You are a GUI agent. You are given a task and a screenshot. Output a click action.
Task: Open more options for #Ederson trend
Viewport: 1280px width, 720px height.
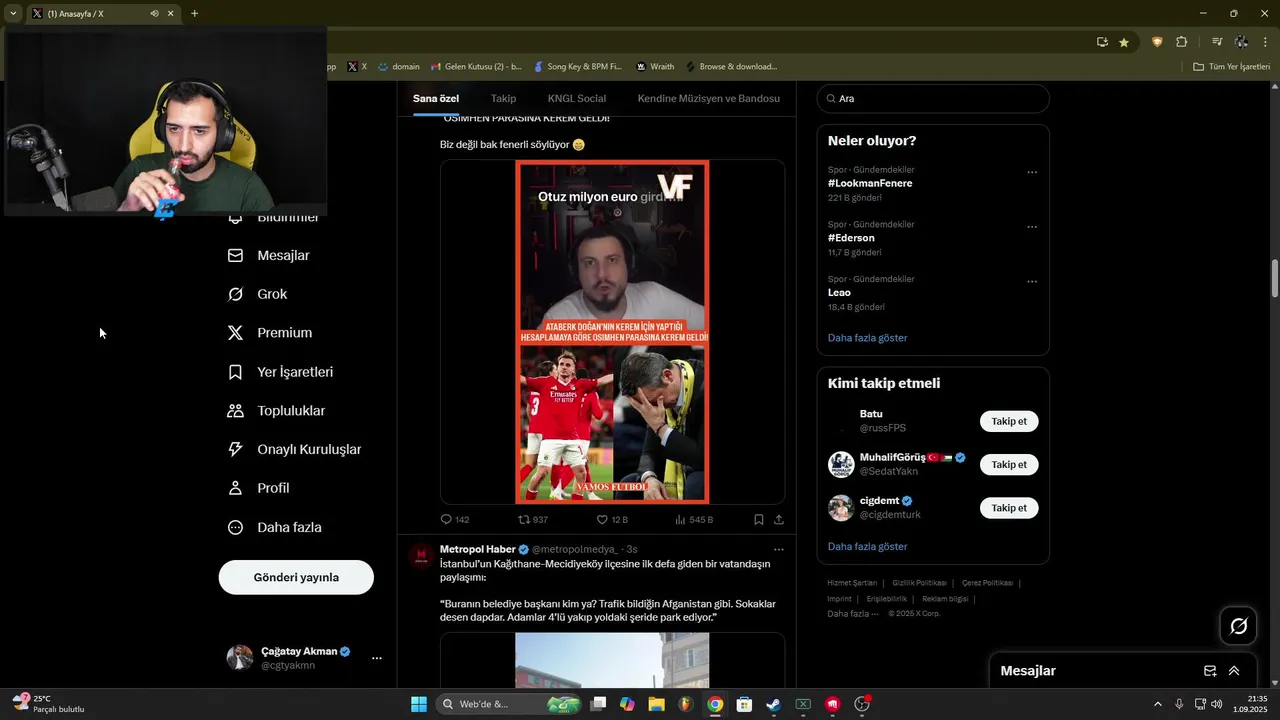1032,227
